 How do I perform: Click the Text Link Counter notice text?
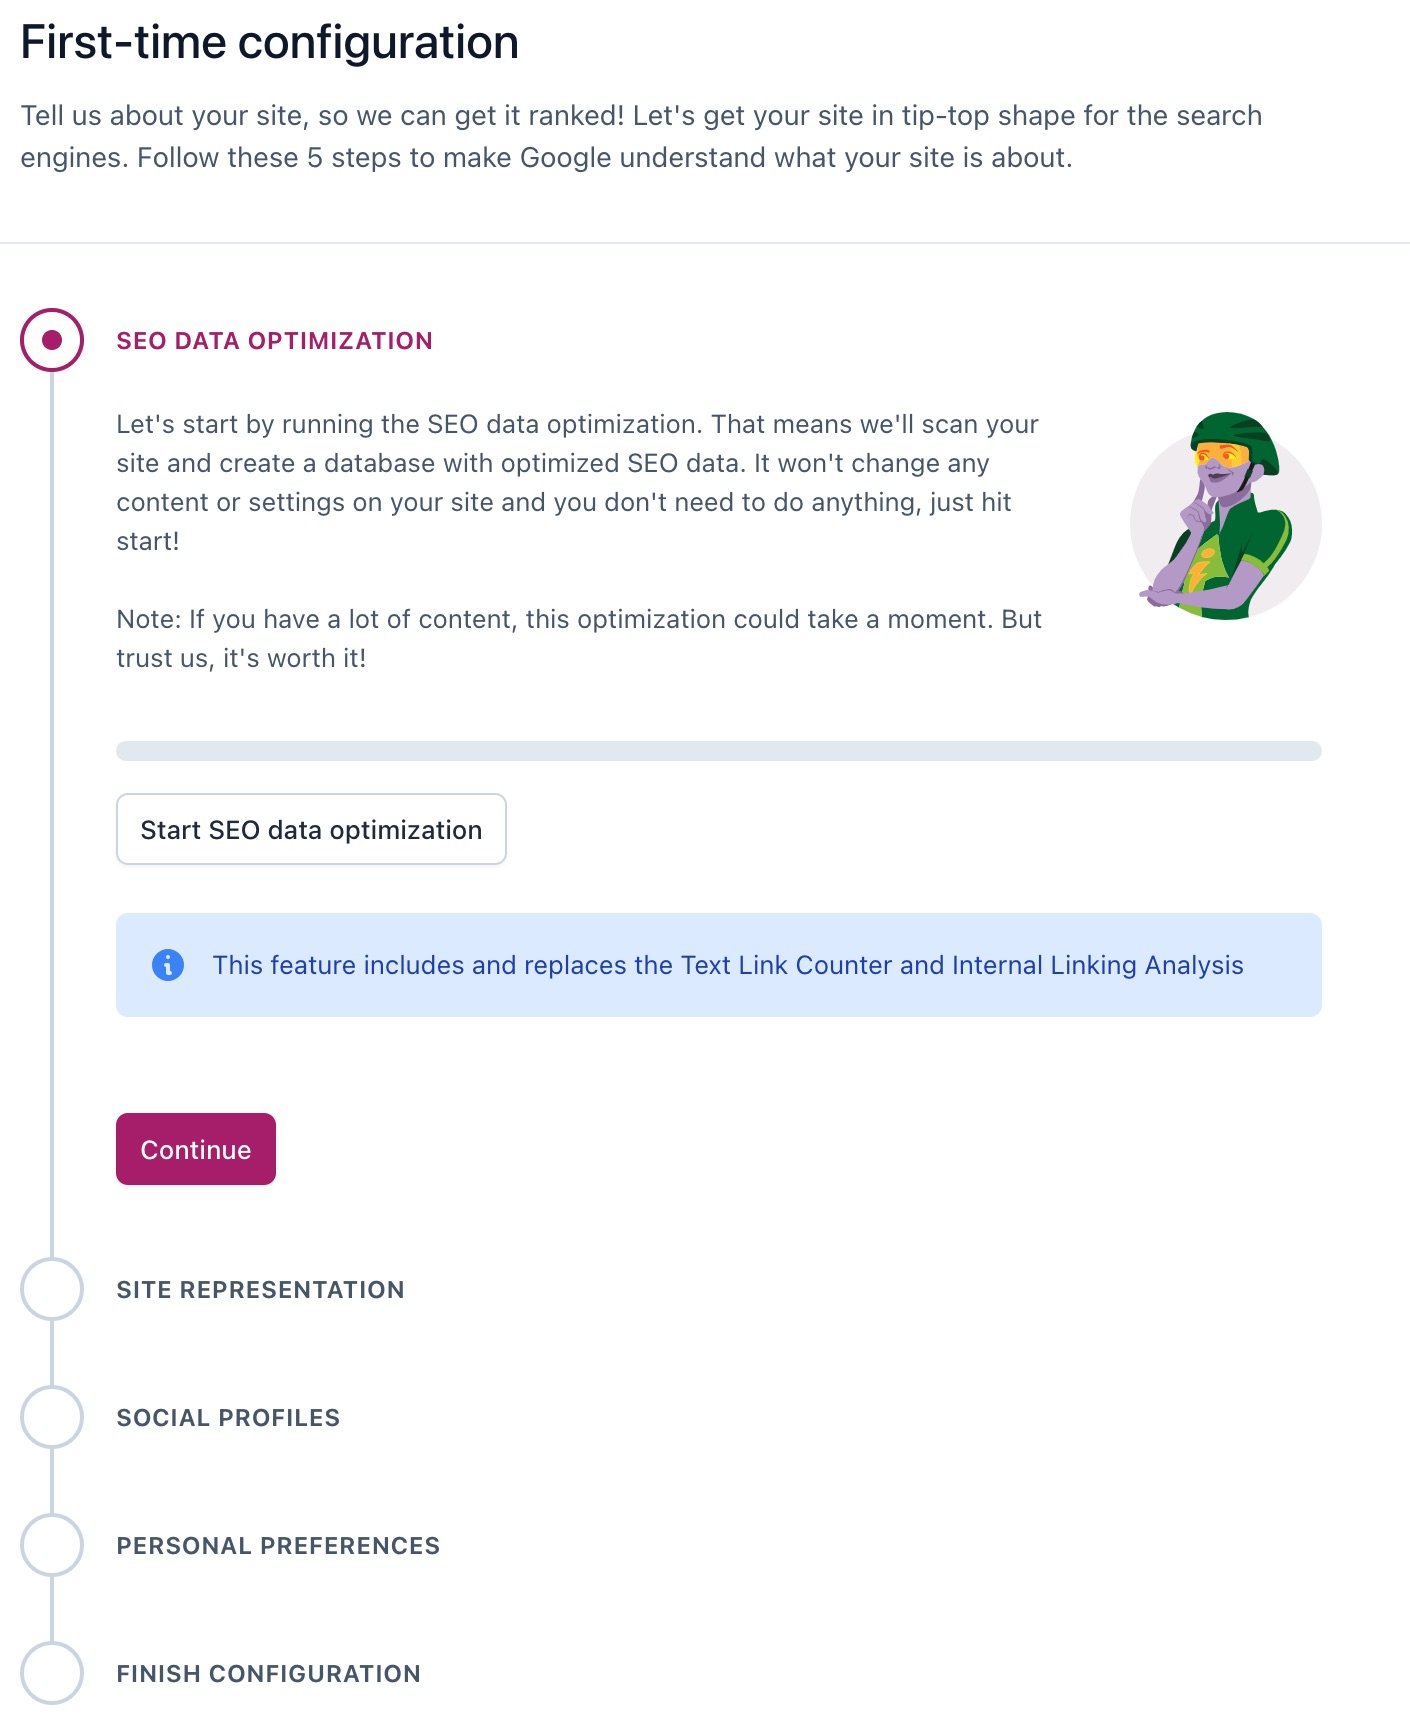727,965
